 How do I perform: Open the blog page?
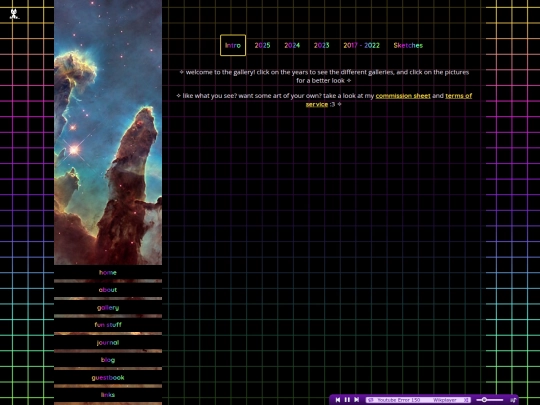point(108,360)
